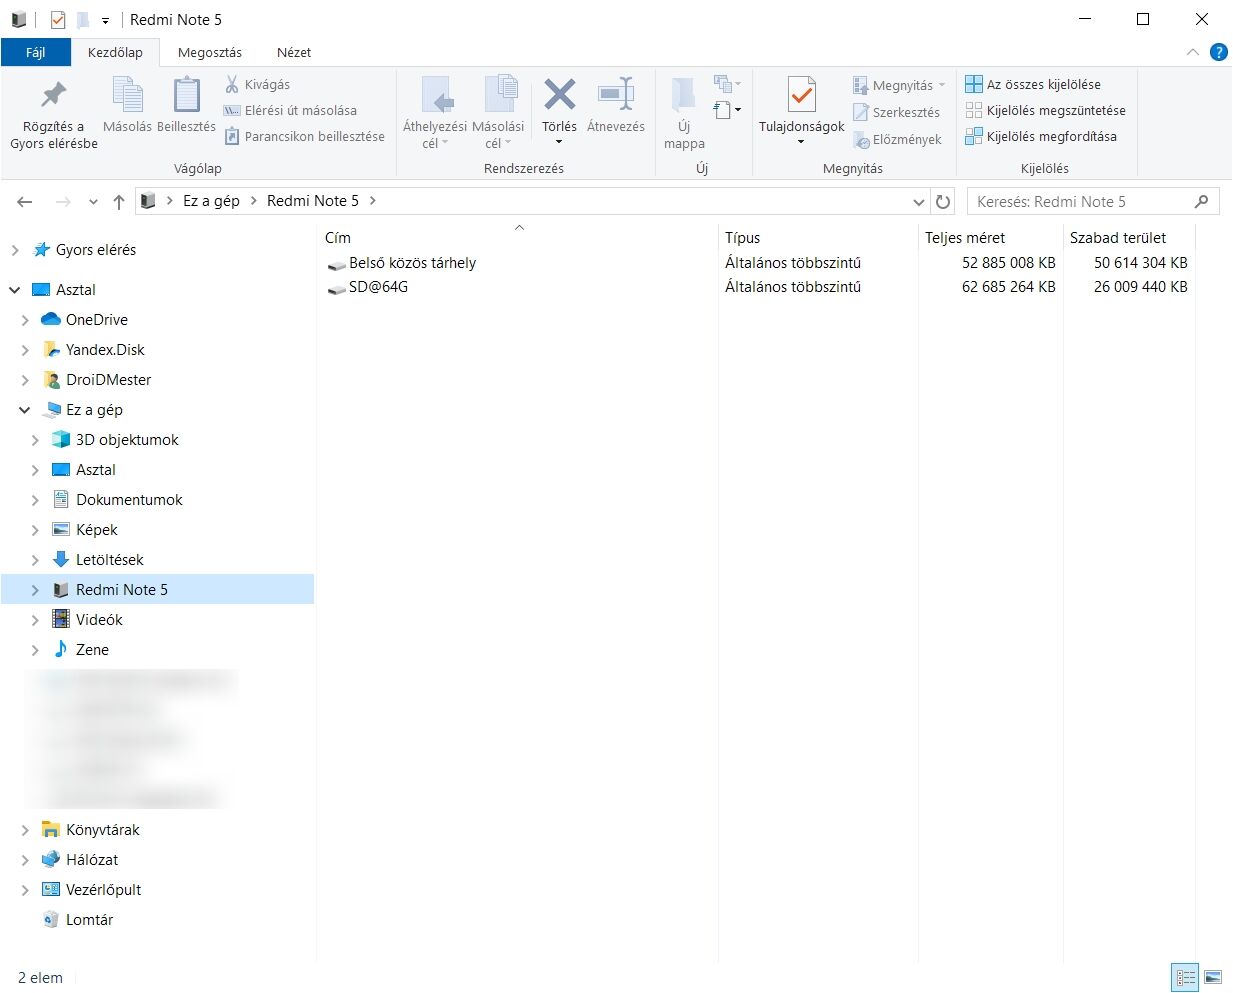Click the Tulajdonságok properties icon
The width and height of the screenshot is (1233, 993).
click(x=801, y=97)
